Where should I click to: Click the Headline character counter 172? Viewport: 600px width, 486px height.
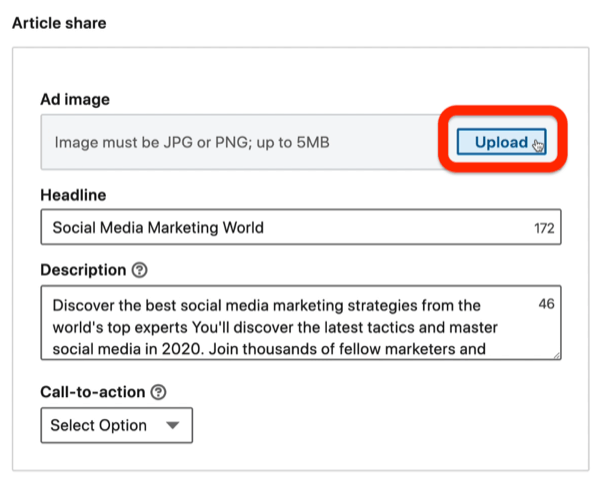[x=544, y=228]
